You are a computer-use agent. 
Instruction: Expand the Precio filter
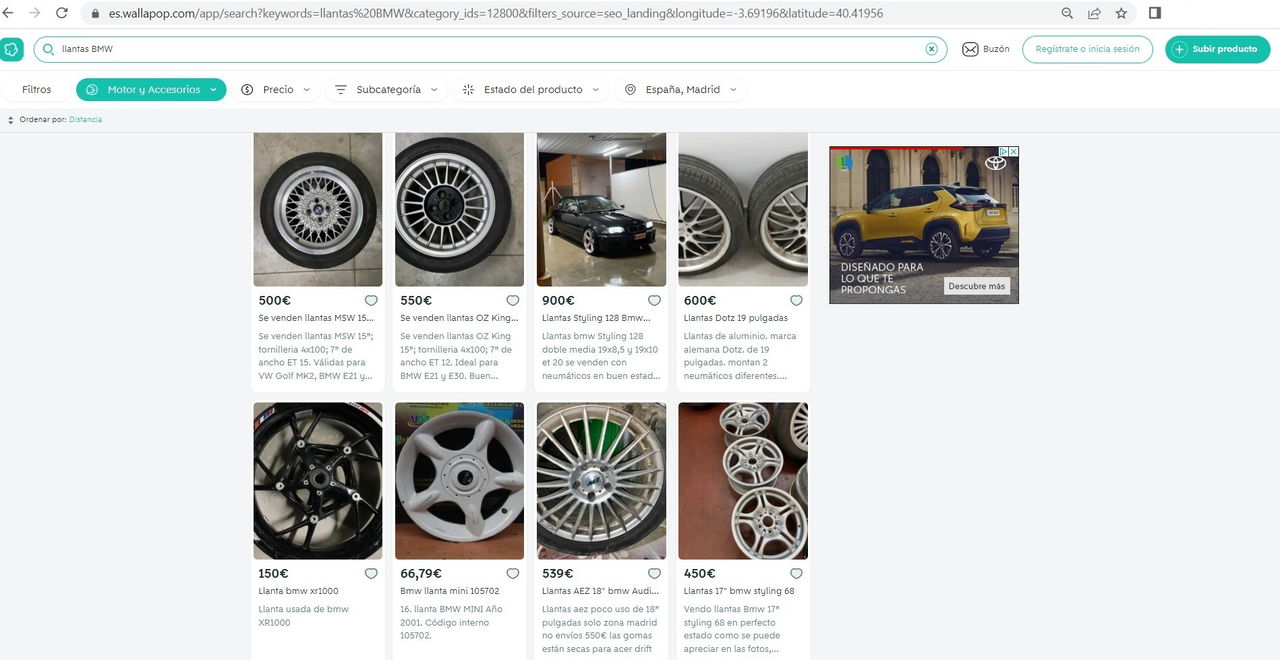[277, 90]
